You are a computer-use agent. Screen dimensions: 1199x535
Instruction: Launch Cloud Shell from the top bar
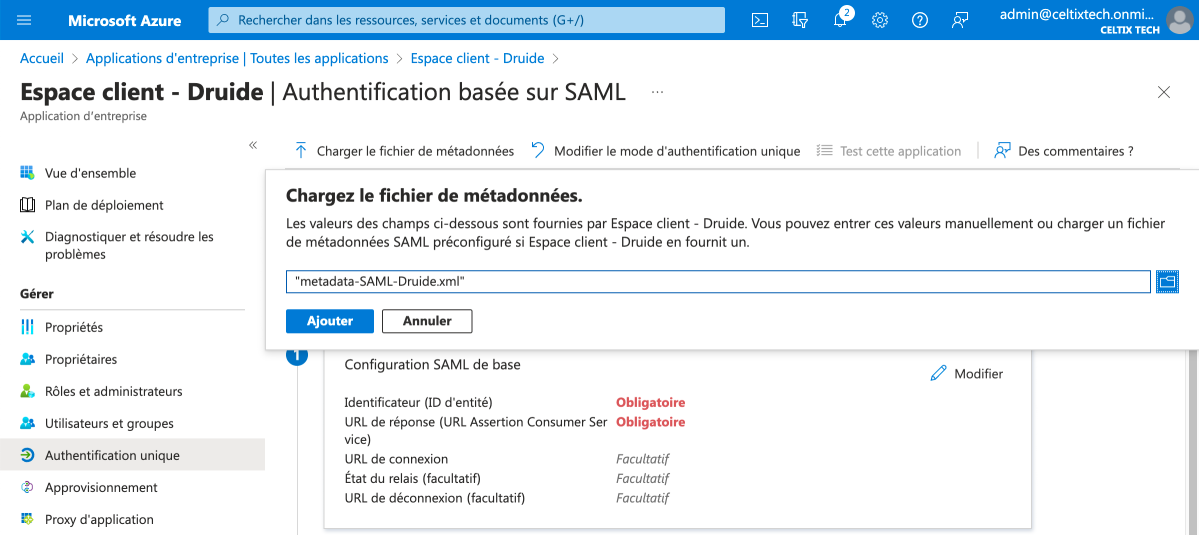pos(760,20)
